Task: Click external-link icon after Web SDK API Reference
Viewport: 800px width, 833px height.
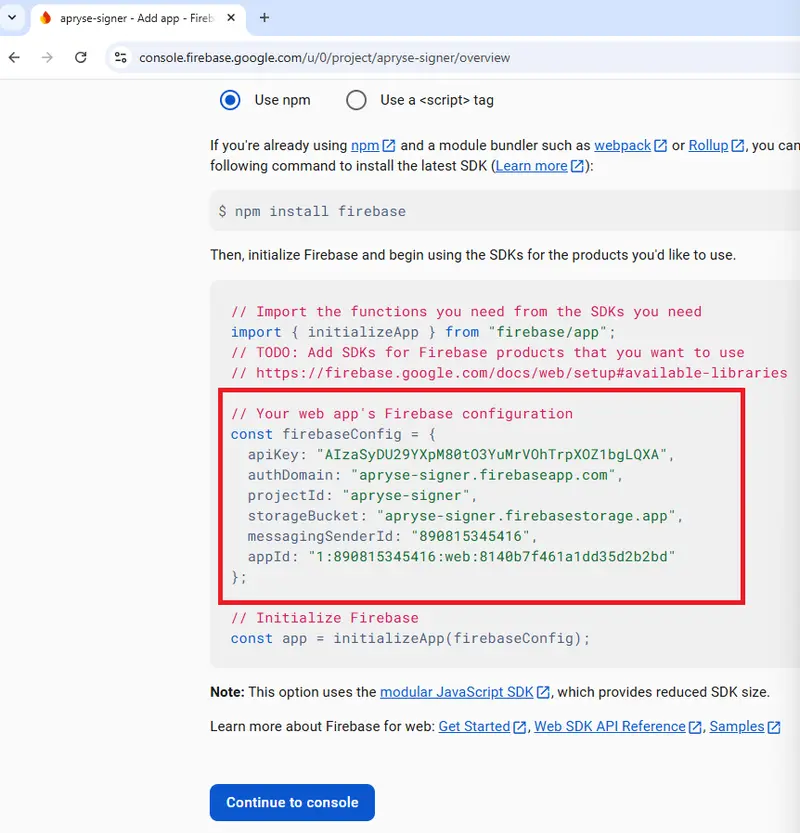Action: pyautogui.click(x=695, y=727)
